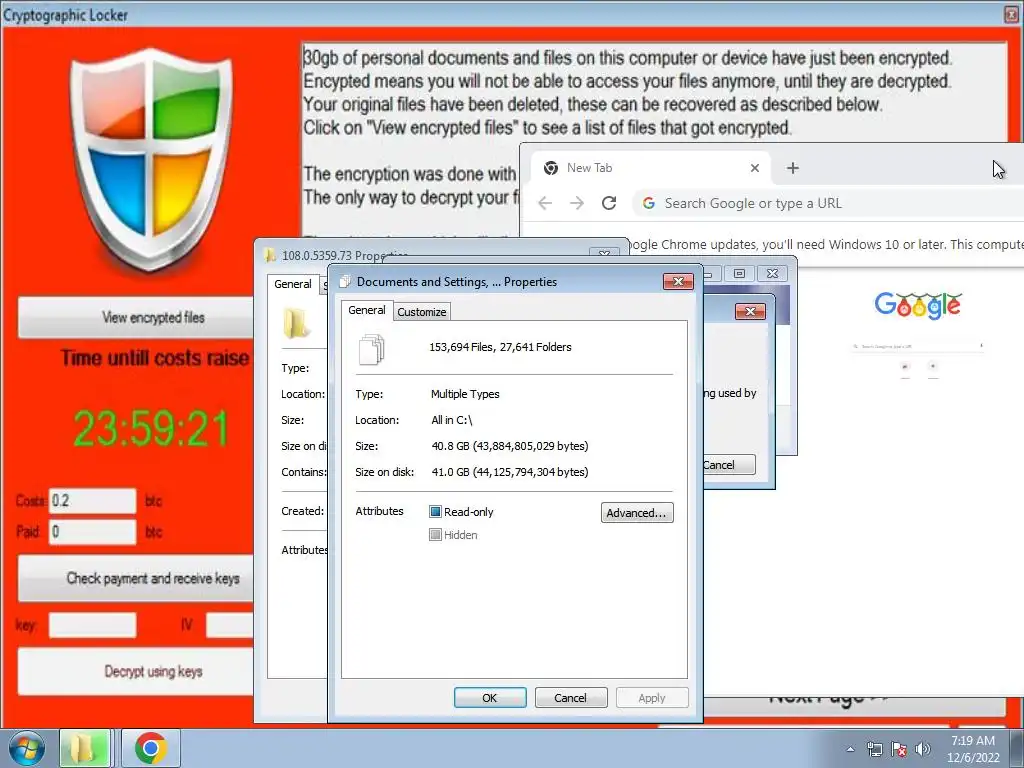Go forward in the Chrome window

click(577, 203)
